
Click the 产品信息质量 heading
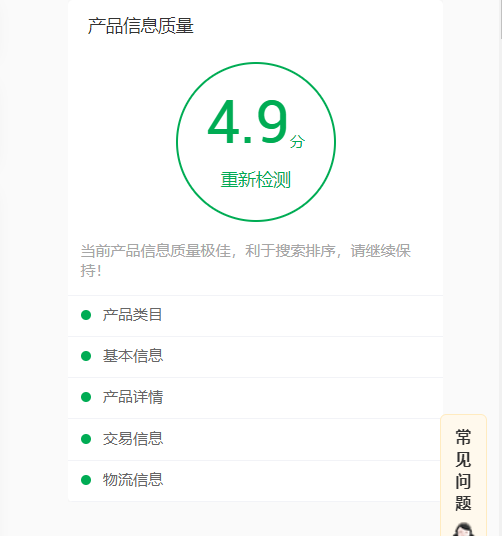[140, 26]
